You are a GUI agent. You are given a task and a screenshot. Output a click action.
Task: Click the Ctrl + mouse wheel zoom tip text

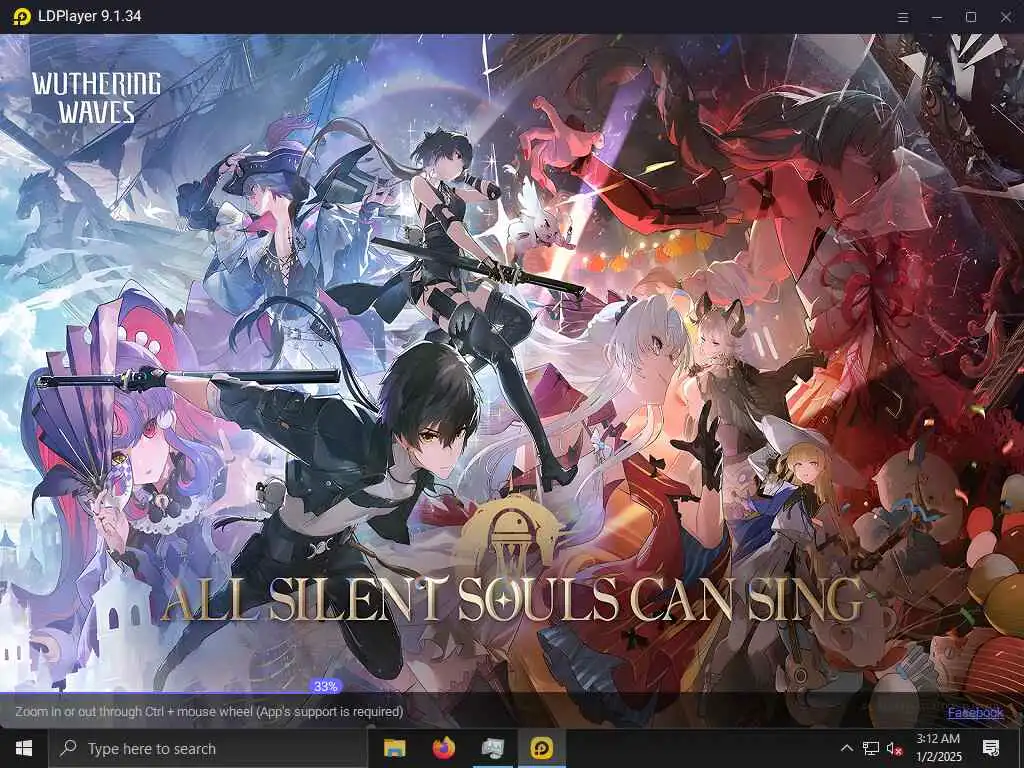click(x=209, y=711)
